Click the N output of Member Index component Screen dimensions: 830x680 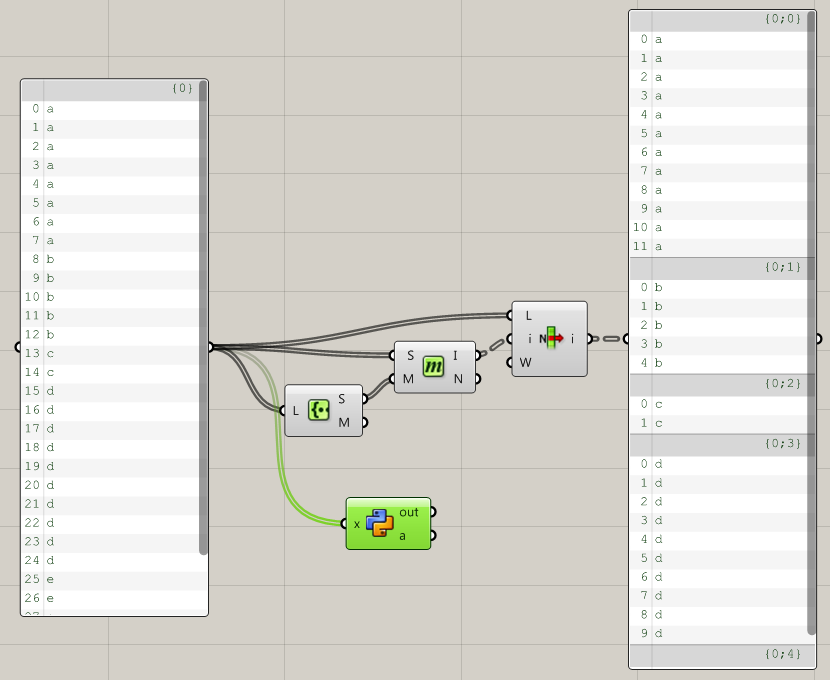tap(458, 379)
